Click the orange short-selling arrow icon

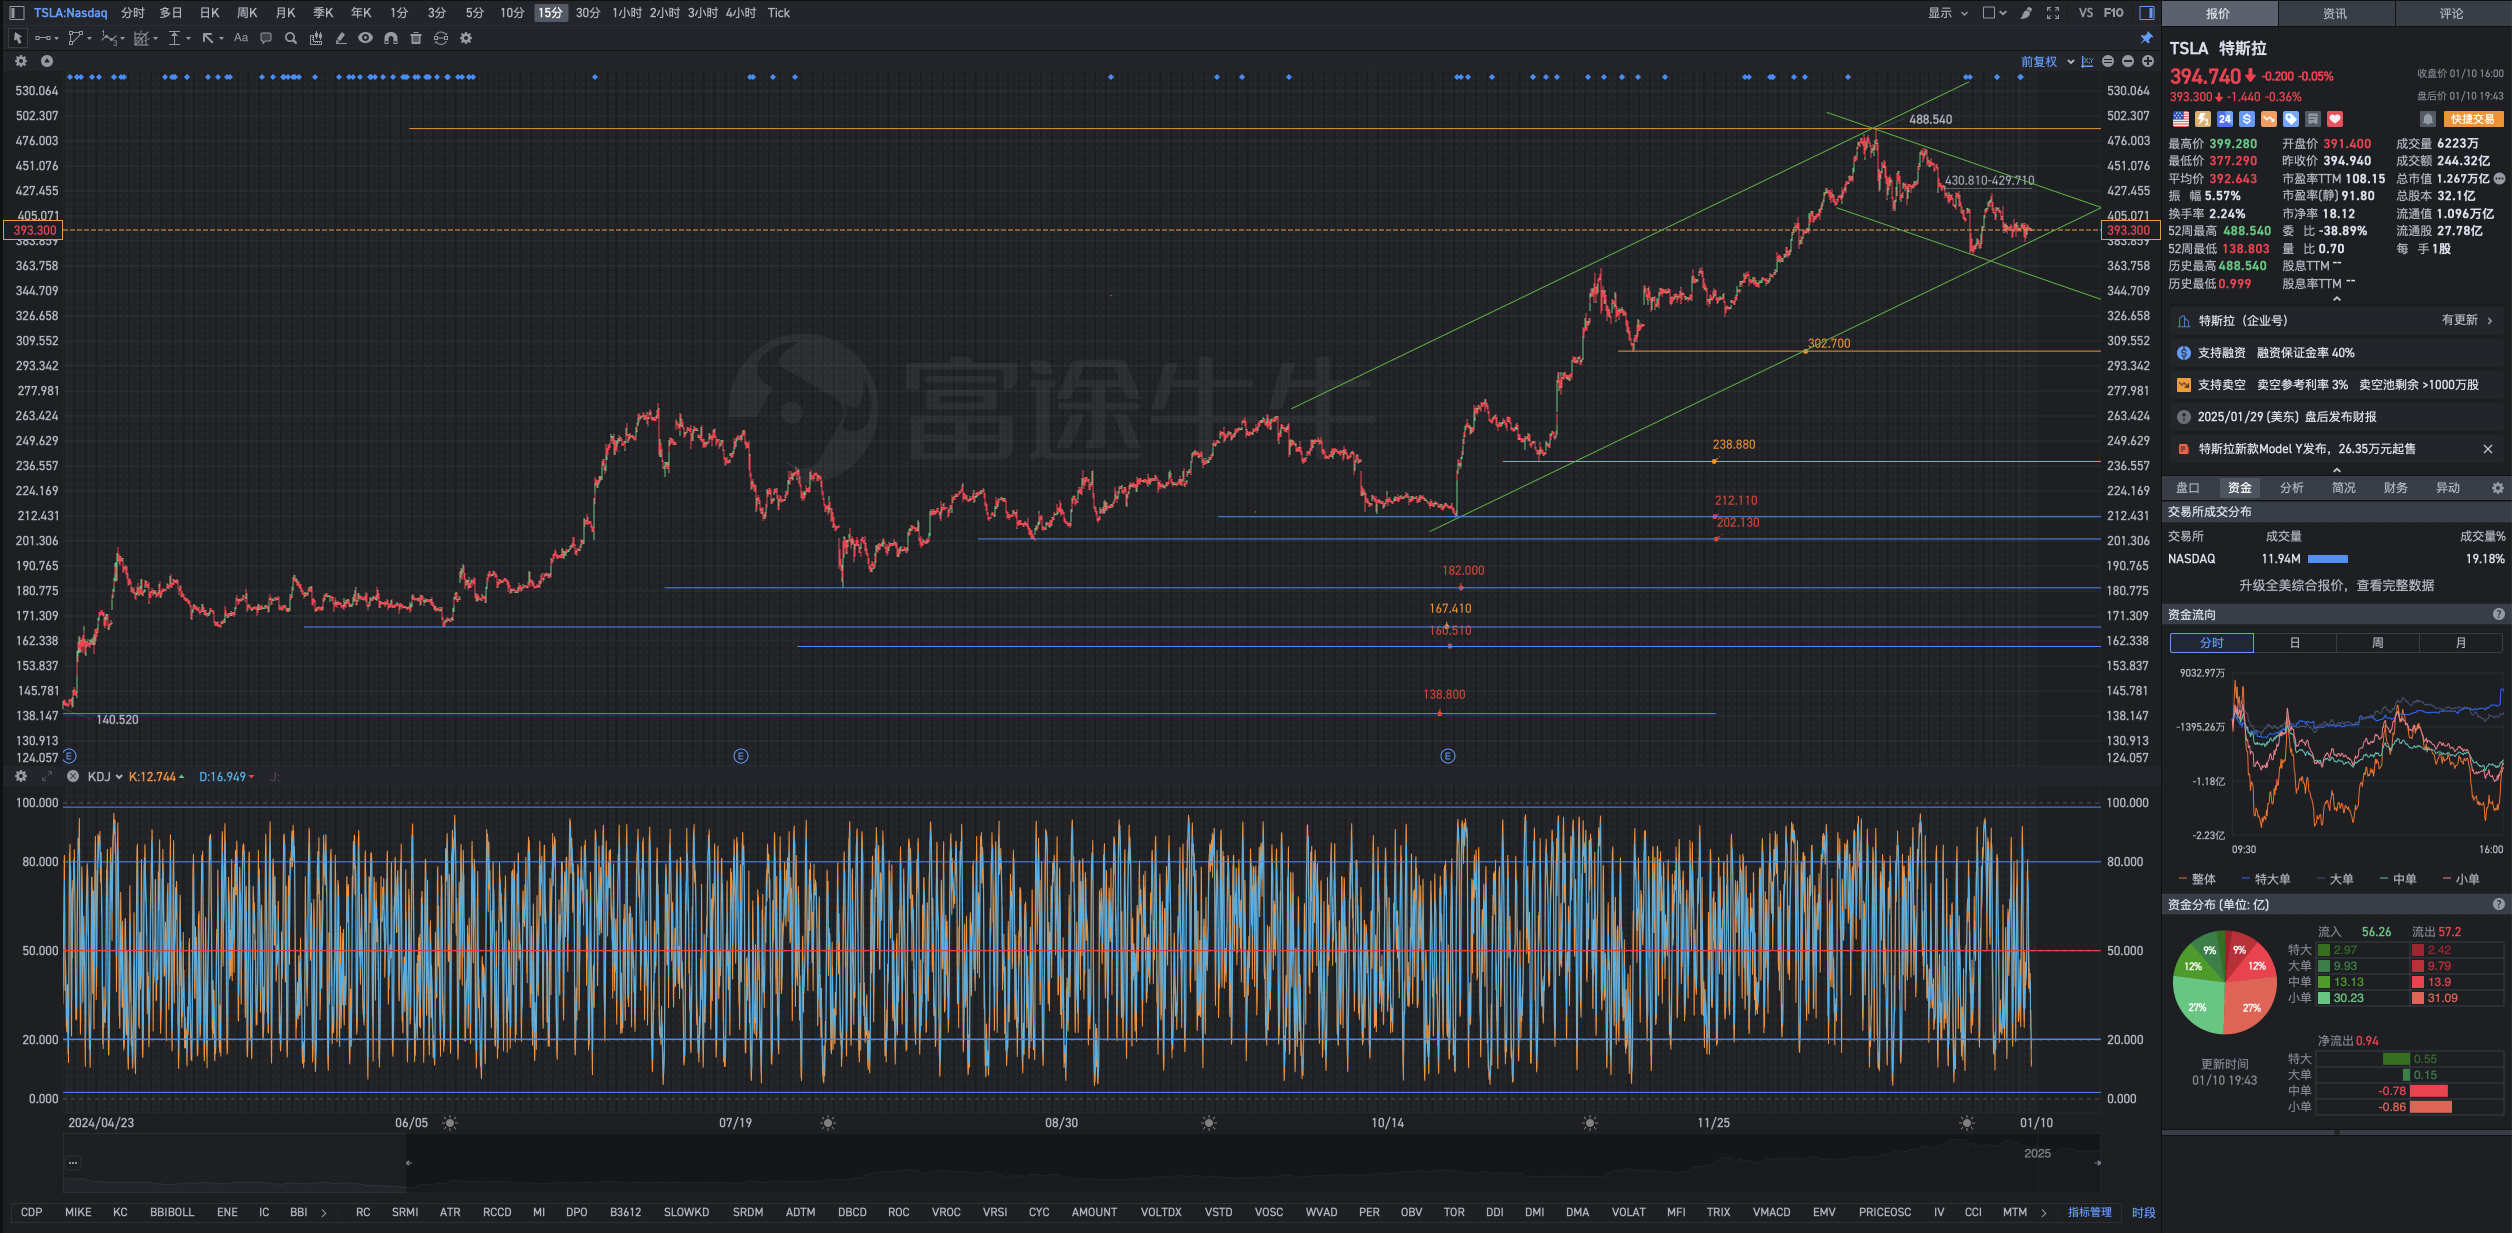click(x=2269, y=119)
